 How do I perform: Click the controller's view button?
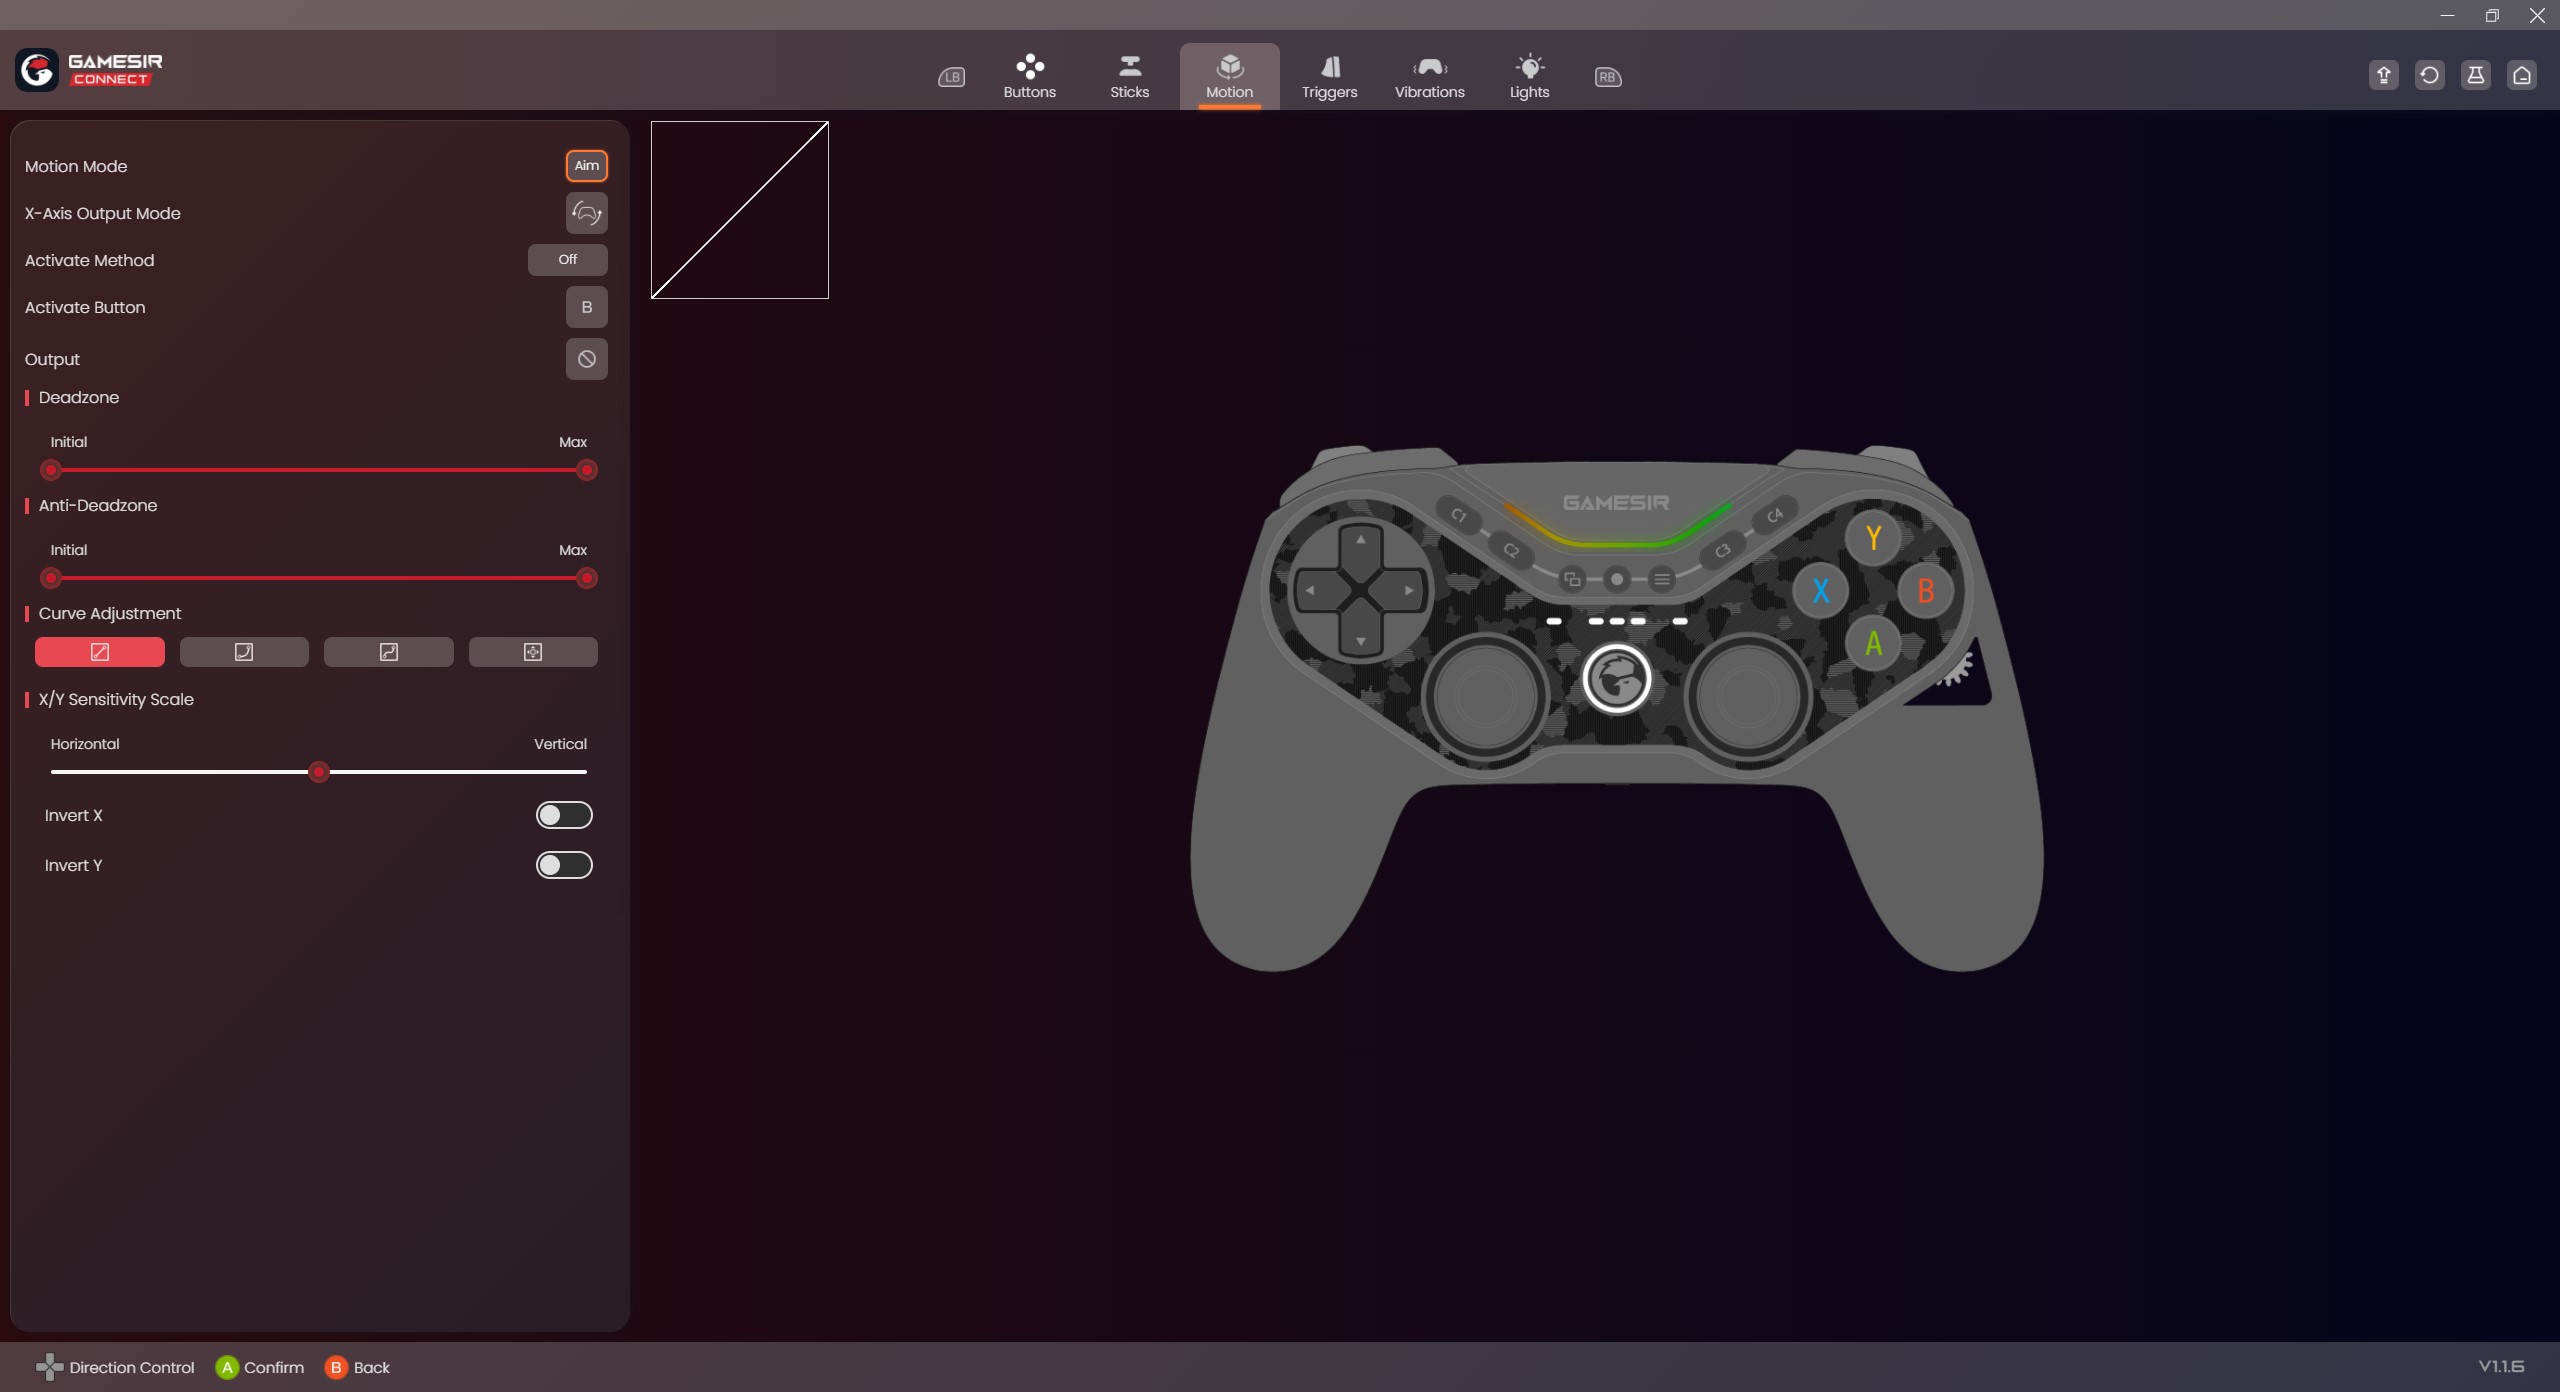pyautogui.click(x=1572, y=579)
